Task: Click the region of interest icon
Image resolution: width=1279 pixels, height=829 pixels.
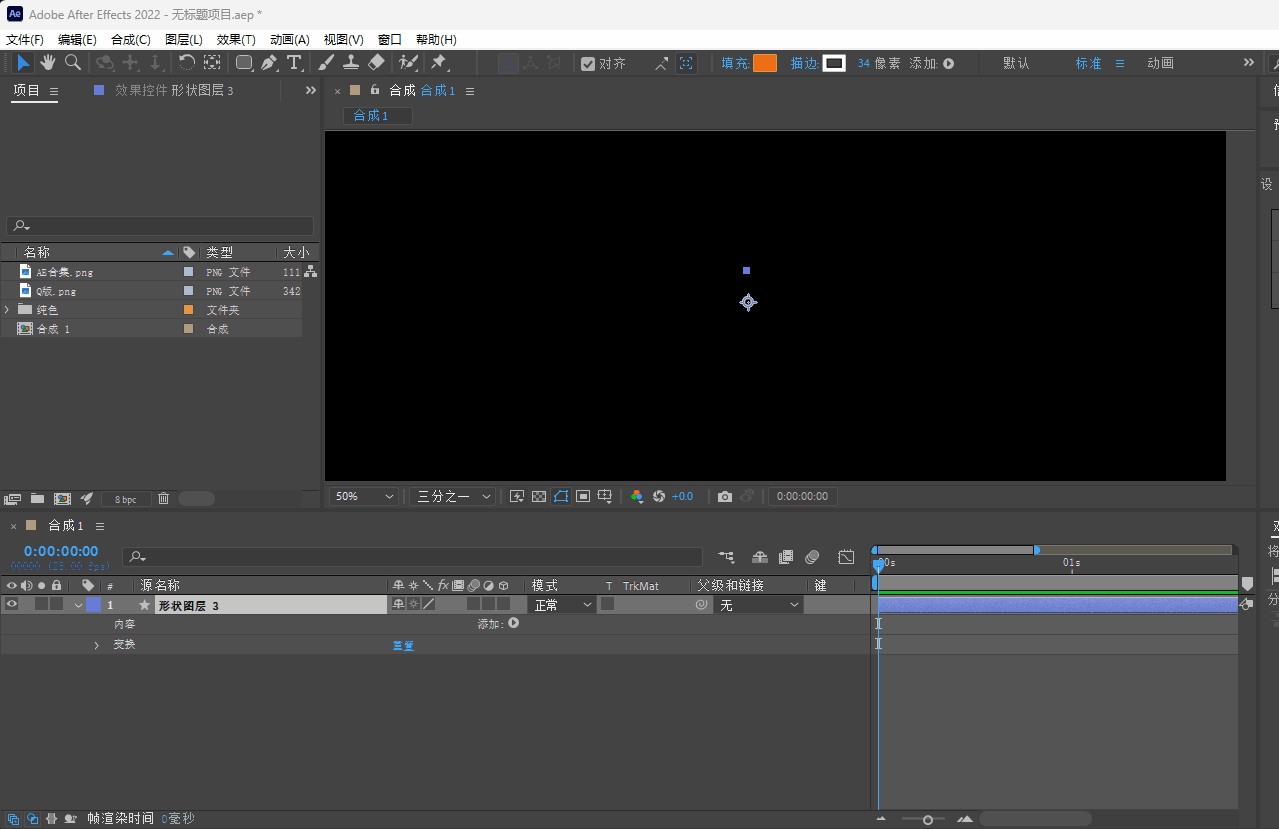Action: pyautogui.click(x=583, y=497)
